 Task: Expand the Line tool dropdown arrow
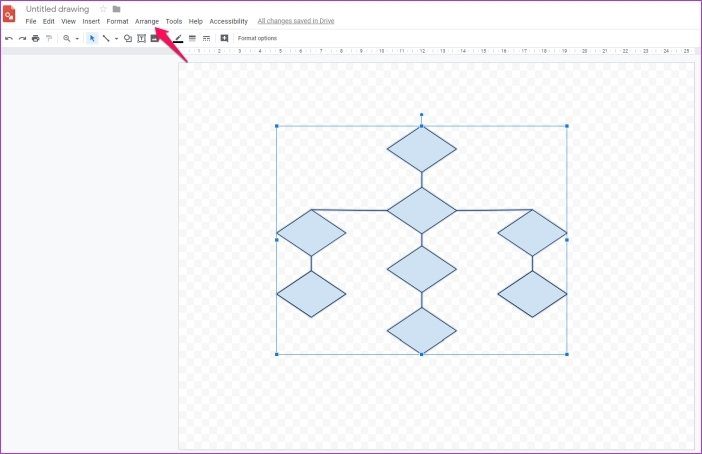pyautogui.click(x=116, y=39)
